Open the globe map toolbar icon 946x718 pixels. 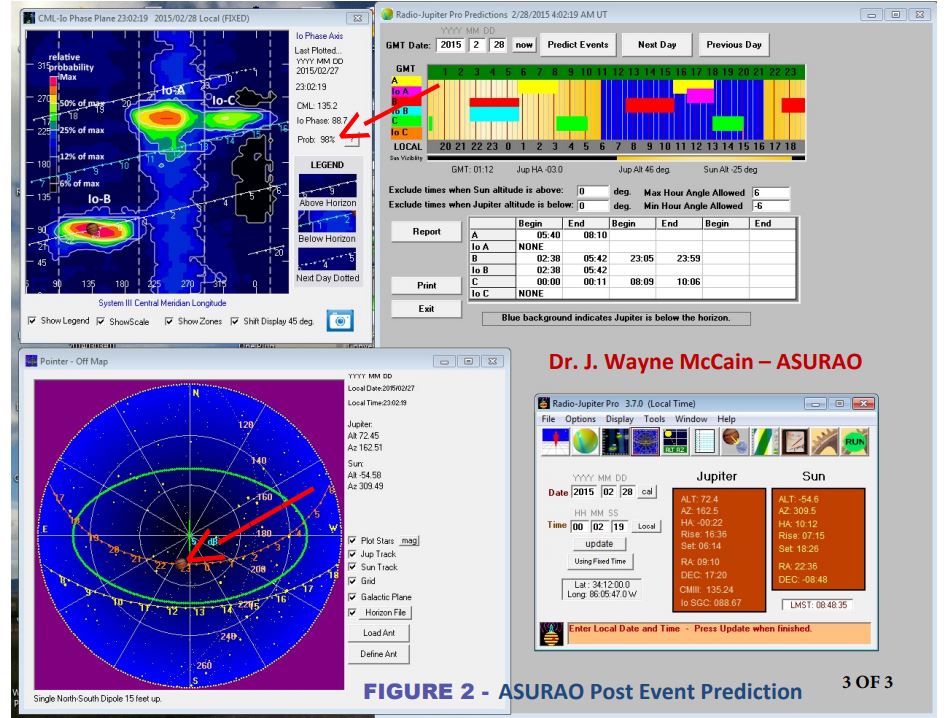(585, 442)
